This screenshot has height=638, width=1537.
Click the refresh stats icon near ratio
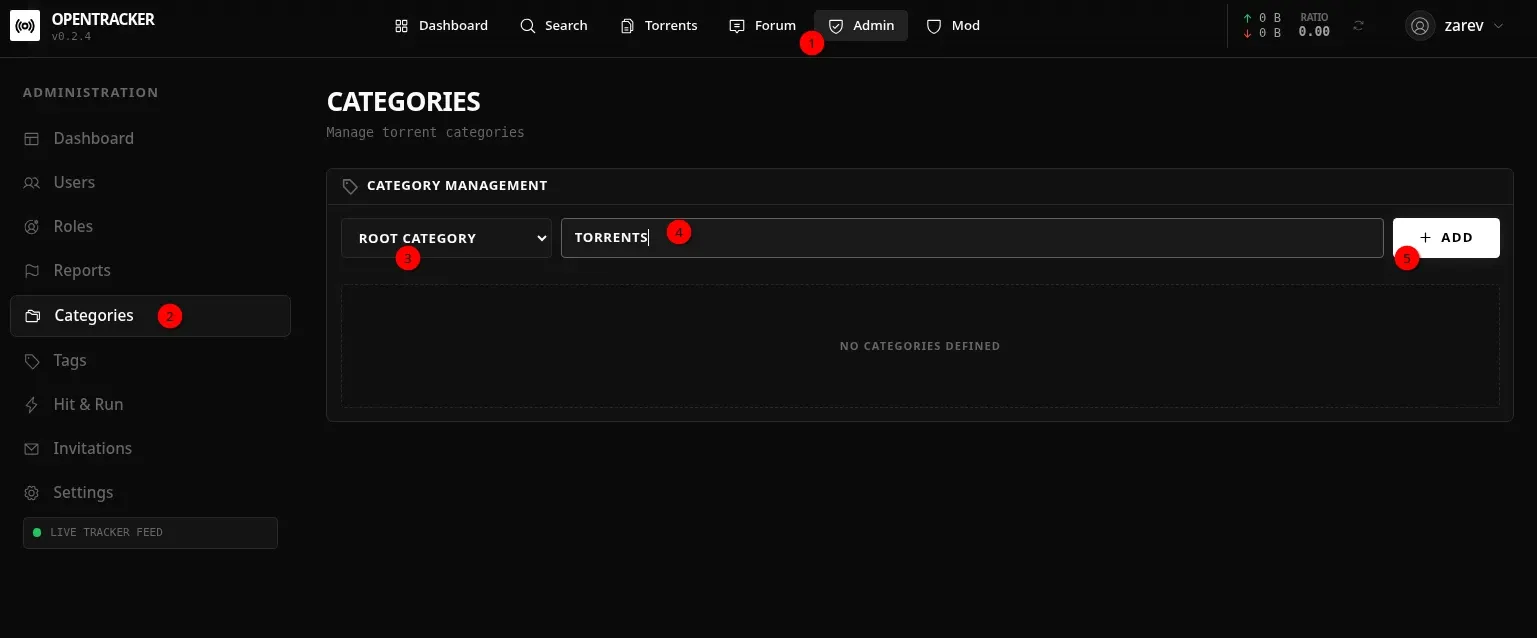click(1358, 26)
